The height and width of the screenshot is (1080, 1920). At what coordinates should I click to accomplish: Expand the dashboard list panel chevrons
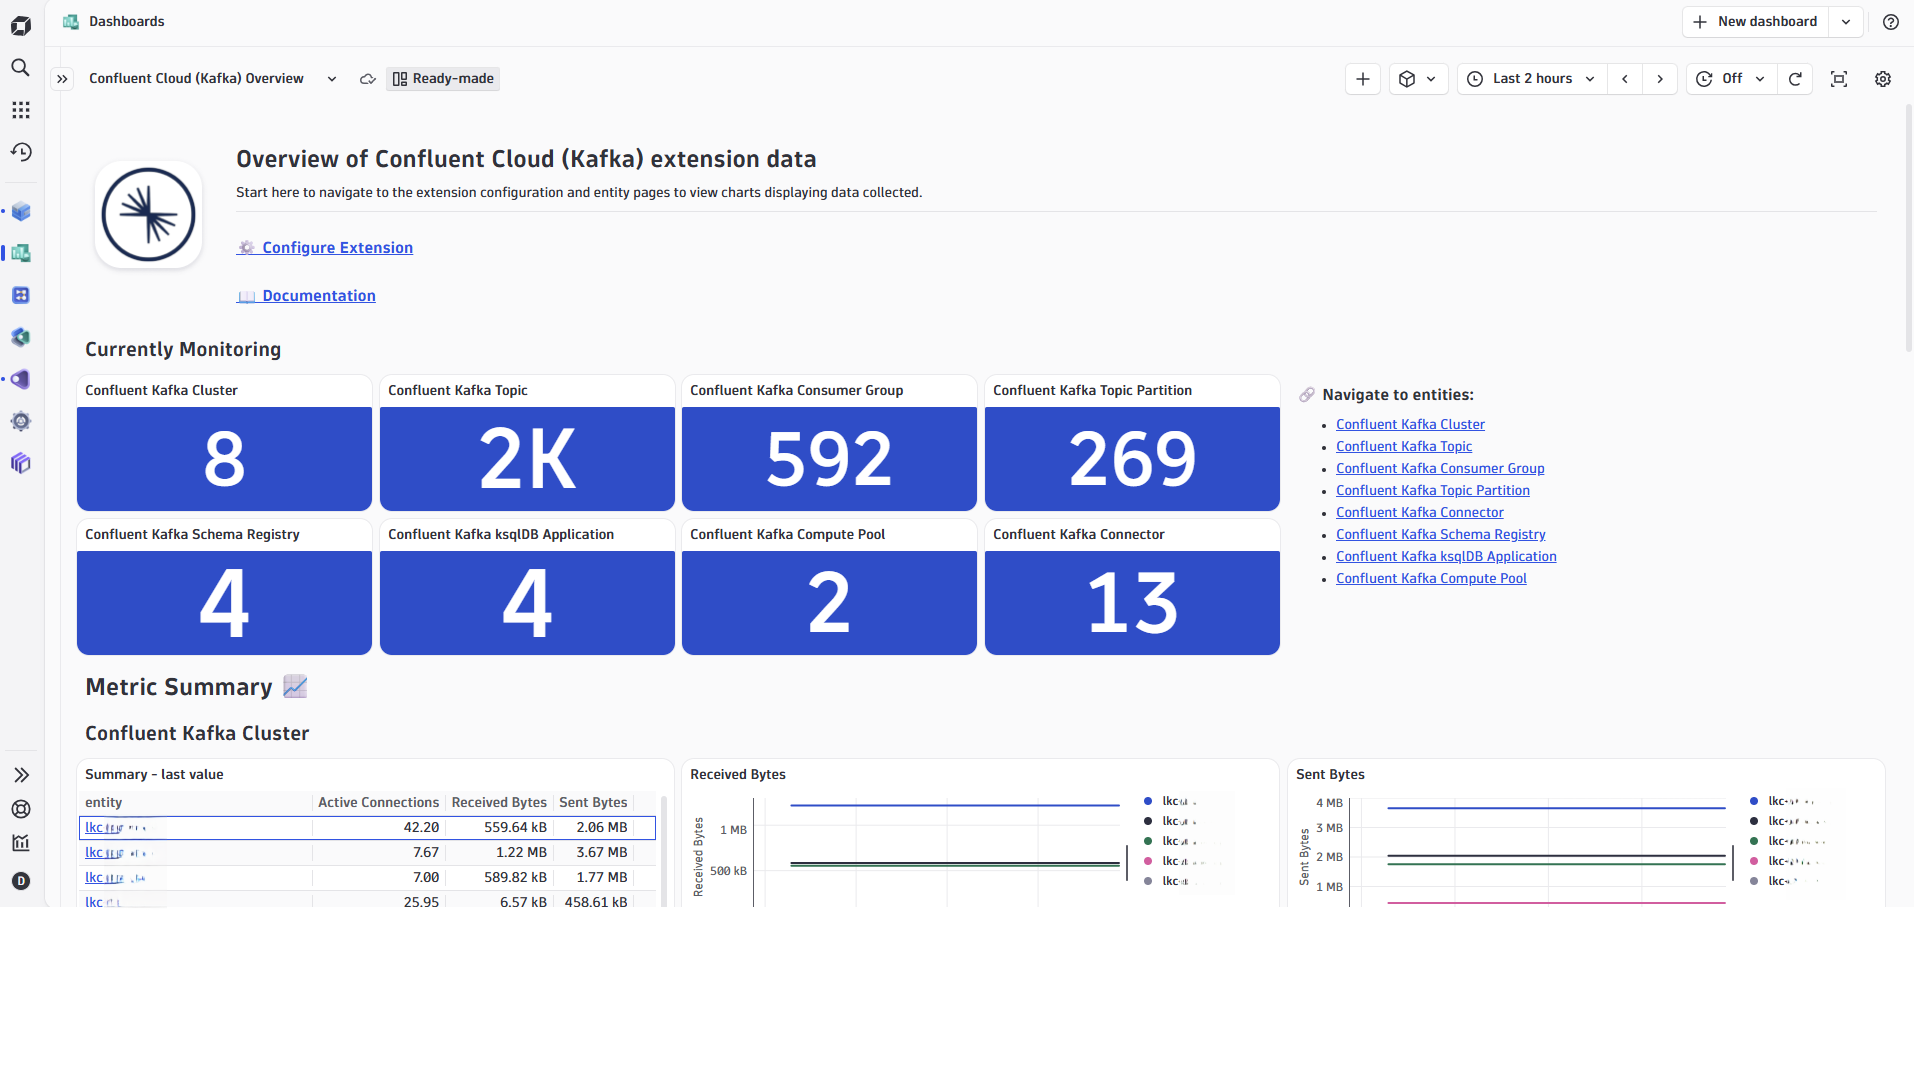pyautogui.click(x=62, y=79)
